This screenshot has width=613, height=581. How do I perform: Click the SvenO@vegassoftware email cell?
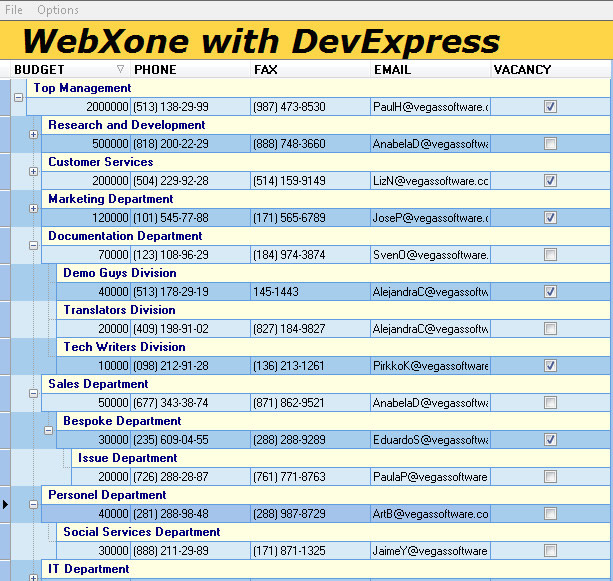tap(430, 255)
